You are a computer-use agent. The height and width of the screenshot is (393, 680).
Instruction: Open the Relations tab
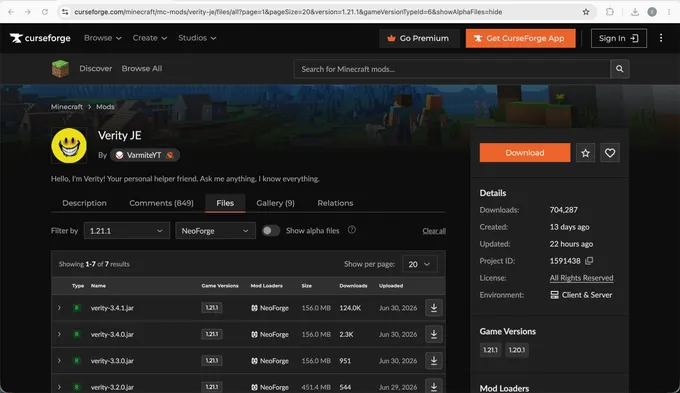click(335, 203)
